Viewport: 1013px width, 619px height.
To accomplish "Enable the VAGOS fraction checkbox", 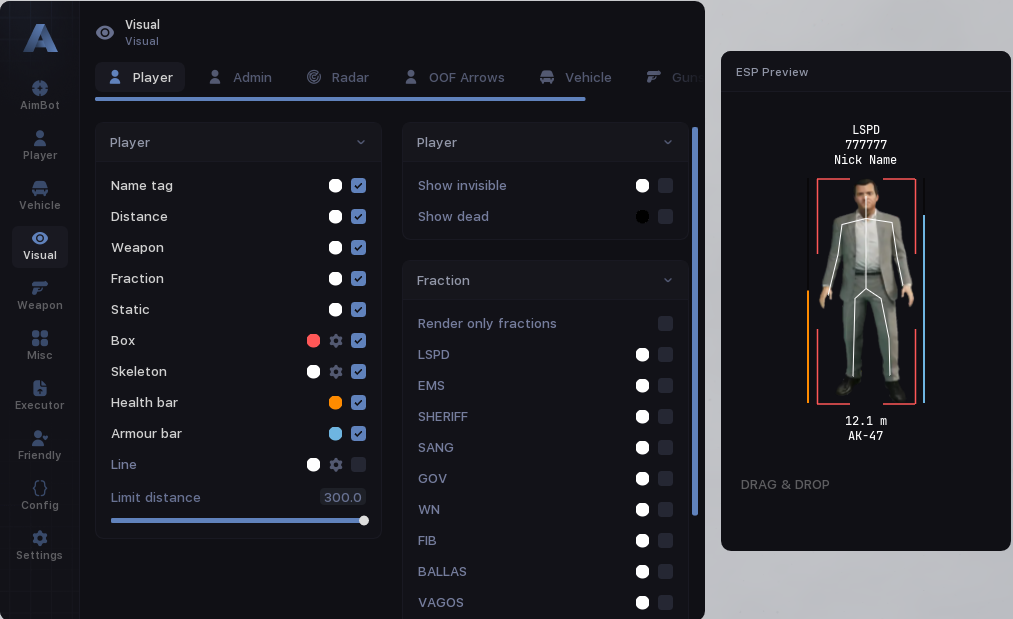I will [x=665, y=603].
